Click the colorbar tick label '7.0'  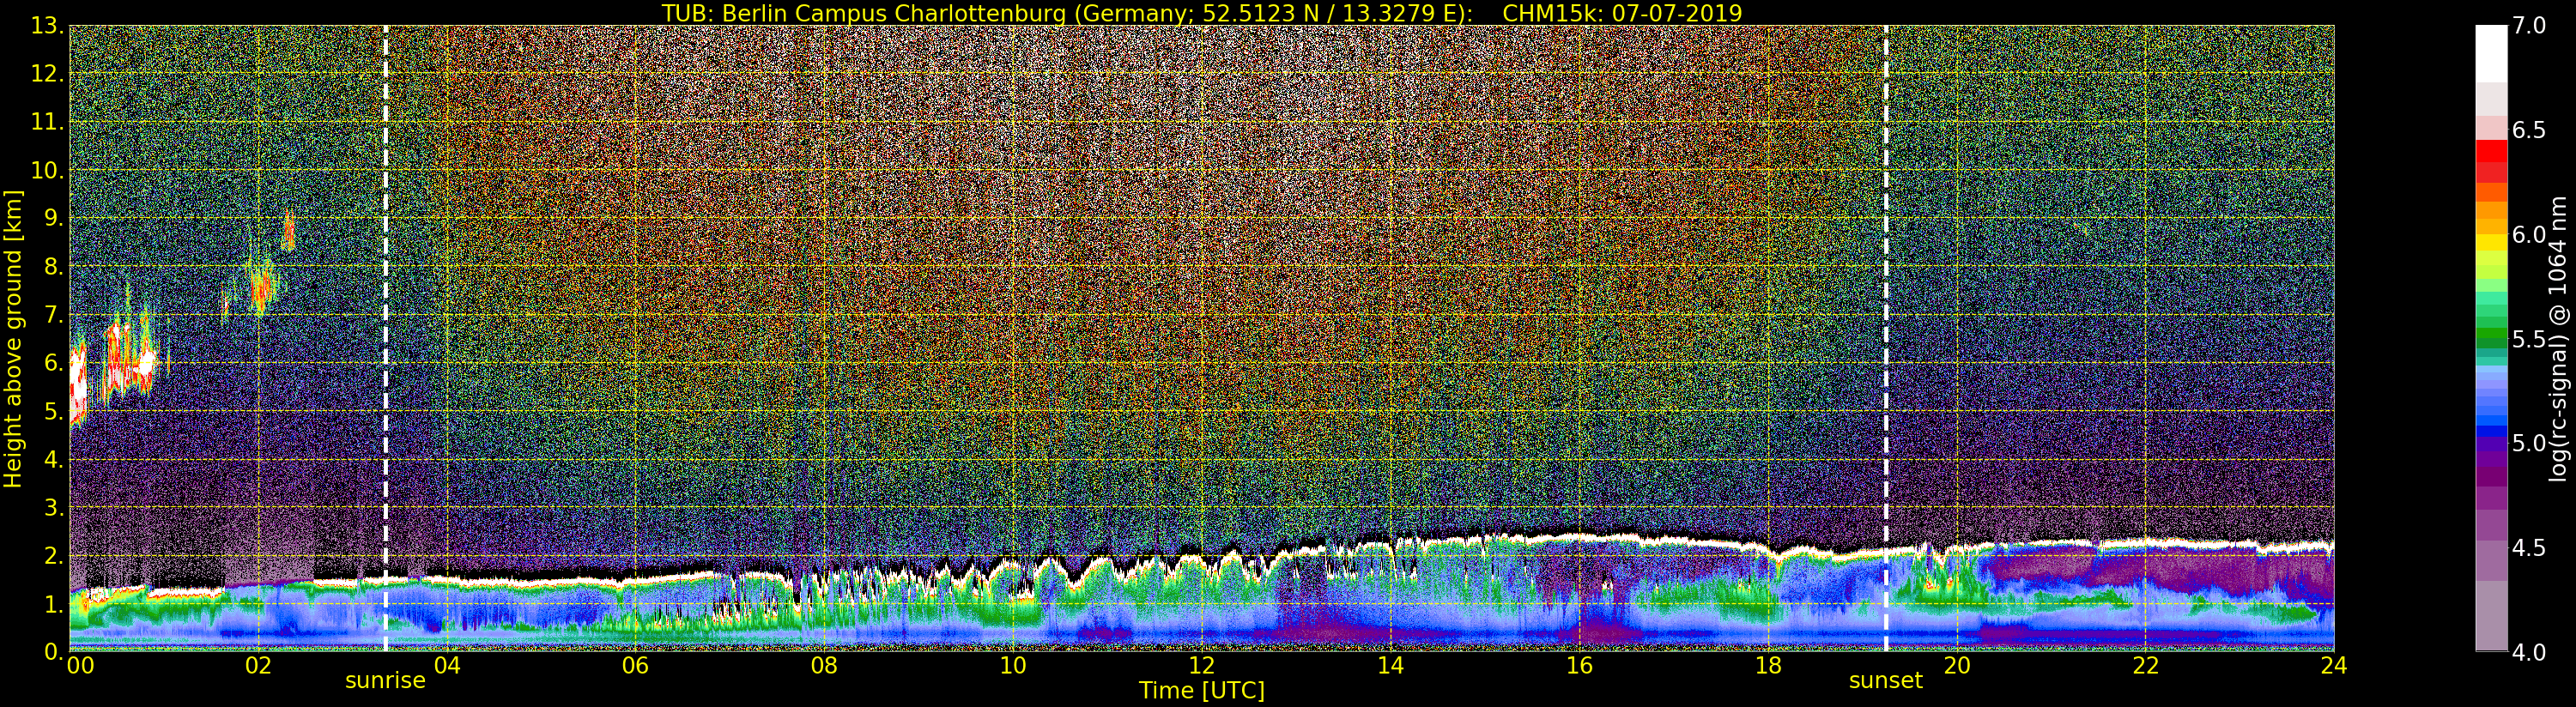tap(2529, 26)
